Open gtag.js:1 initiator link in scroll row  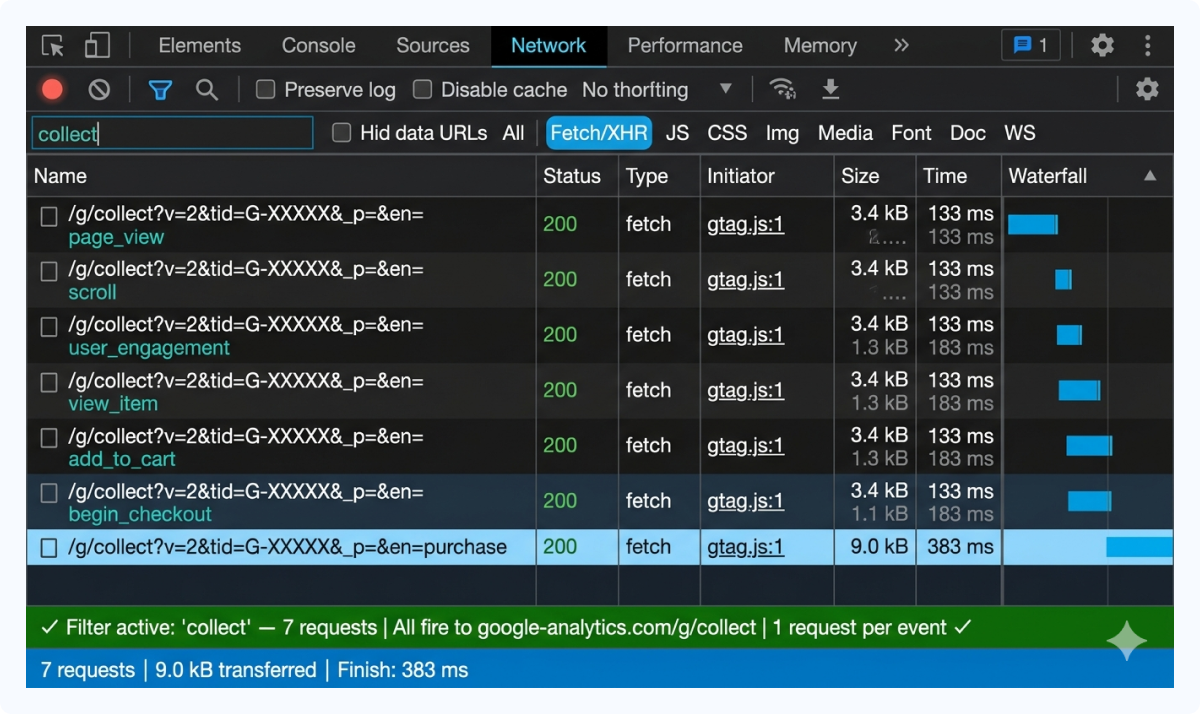tap(745, 279)
